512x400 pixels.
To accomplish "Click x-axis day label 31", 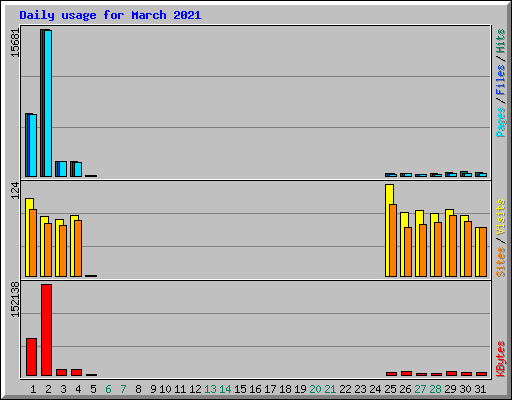I will point(480,389).
